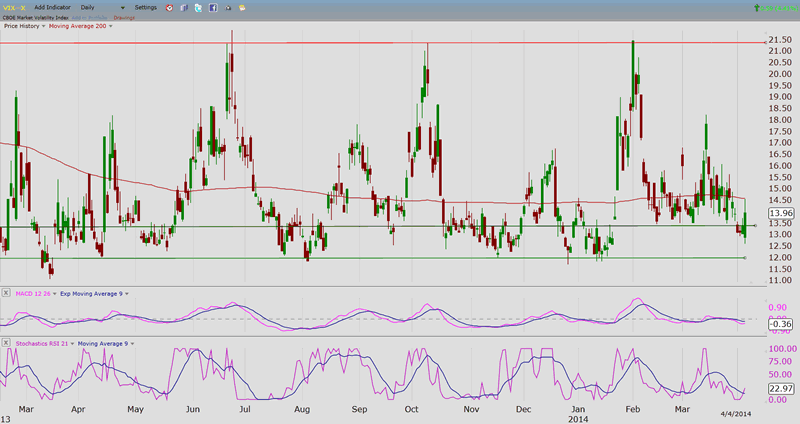Open the Settings menu
Viewport: 800px width, 424px height.
(x=146, y=8)
